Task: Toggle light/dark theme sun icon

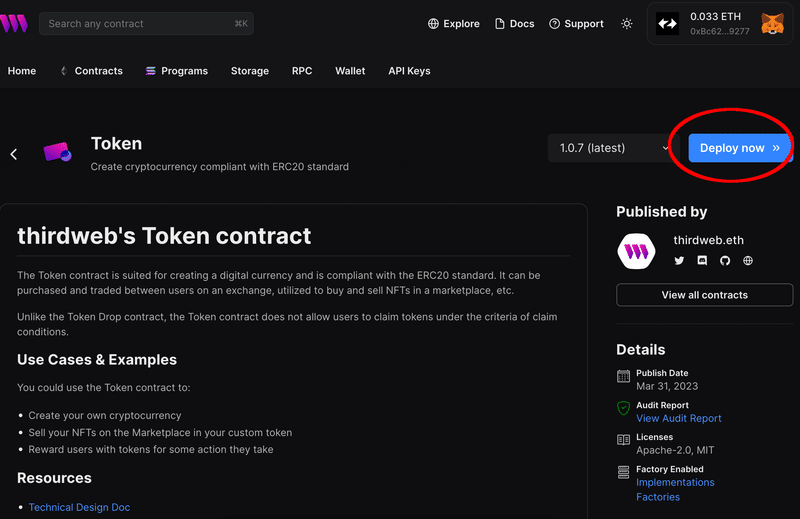Action: click(x=627, y=23)
